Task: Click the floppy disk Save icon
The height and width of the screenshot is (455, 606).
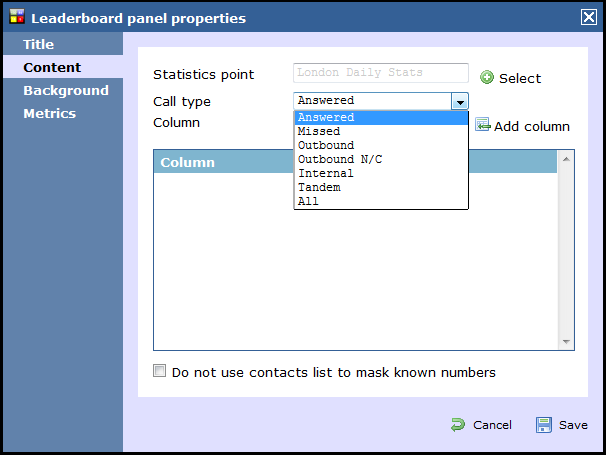Action: pos(543,425)
